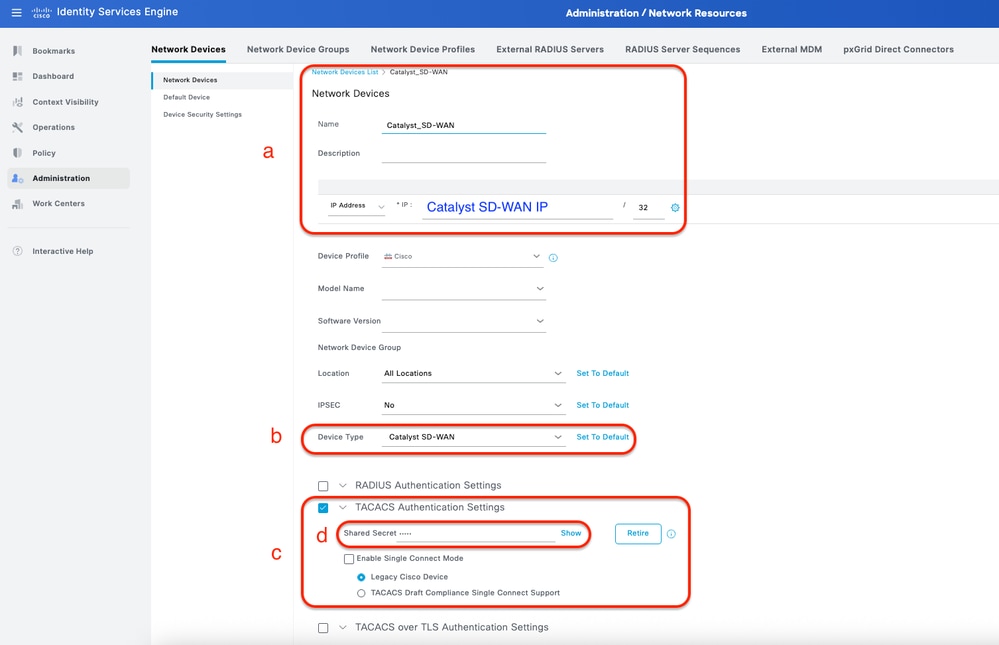Expand TACACS over TLS Authentication Settings chevron
The image size is (999, 645).
(343, 627)
